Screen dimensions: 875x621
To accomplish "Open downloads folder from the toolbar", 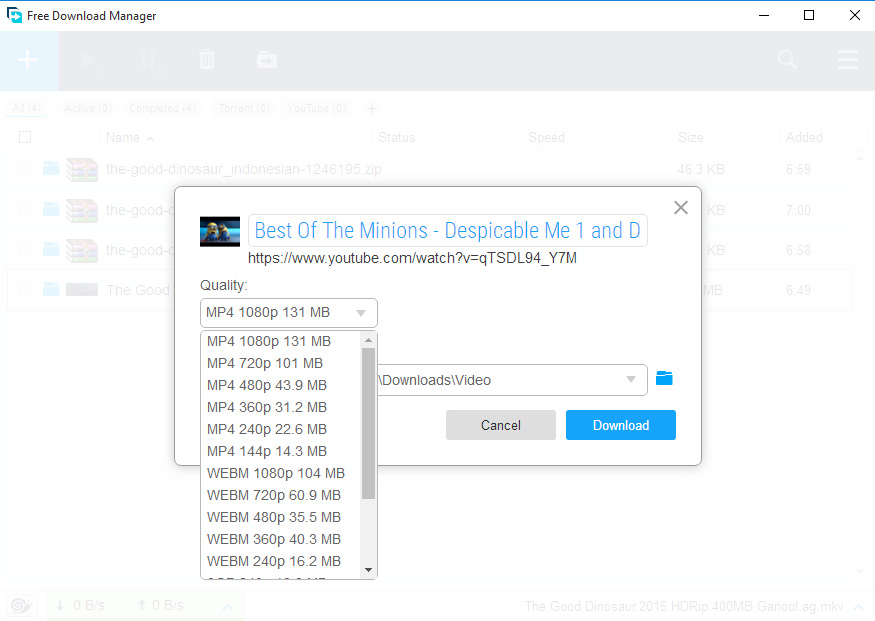I will 266,60.
